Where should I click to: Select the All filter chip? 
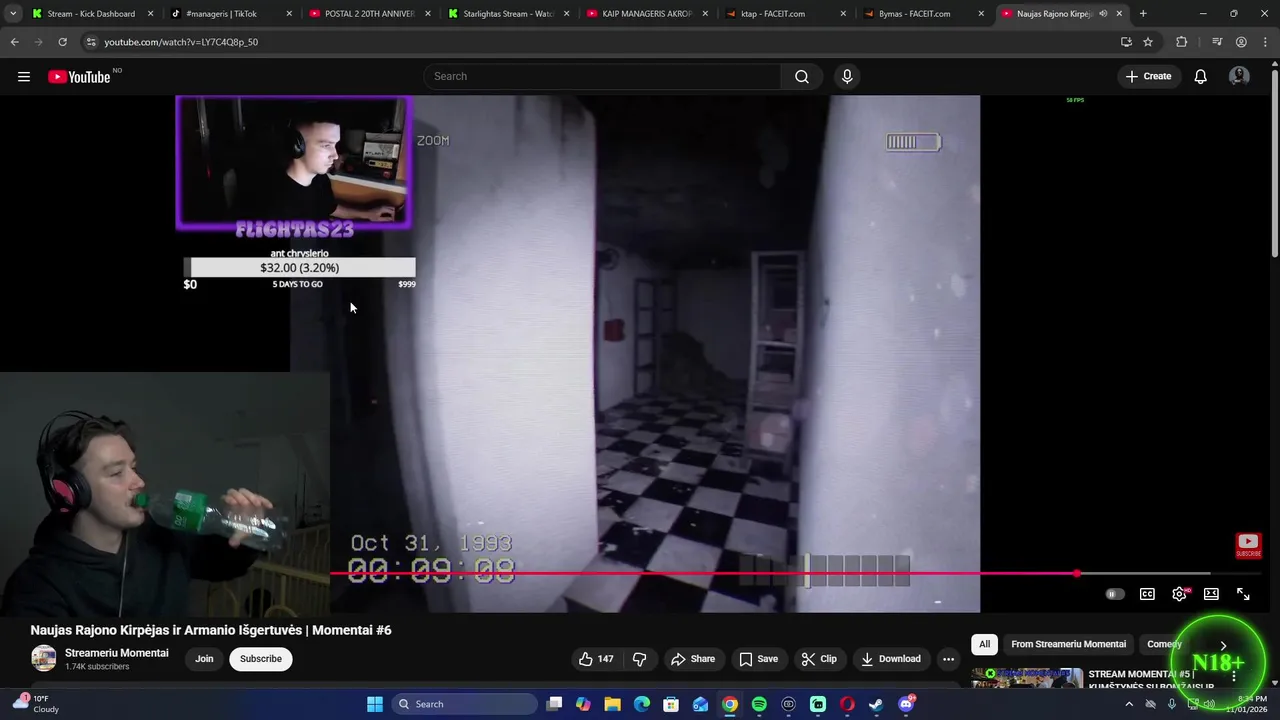(984, 644)
